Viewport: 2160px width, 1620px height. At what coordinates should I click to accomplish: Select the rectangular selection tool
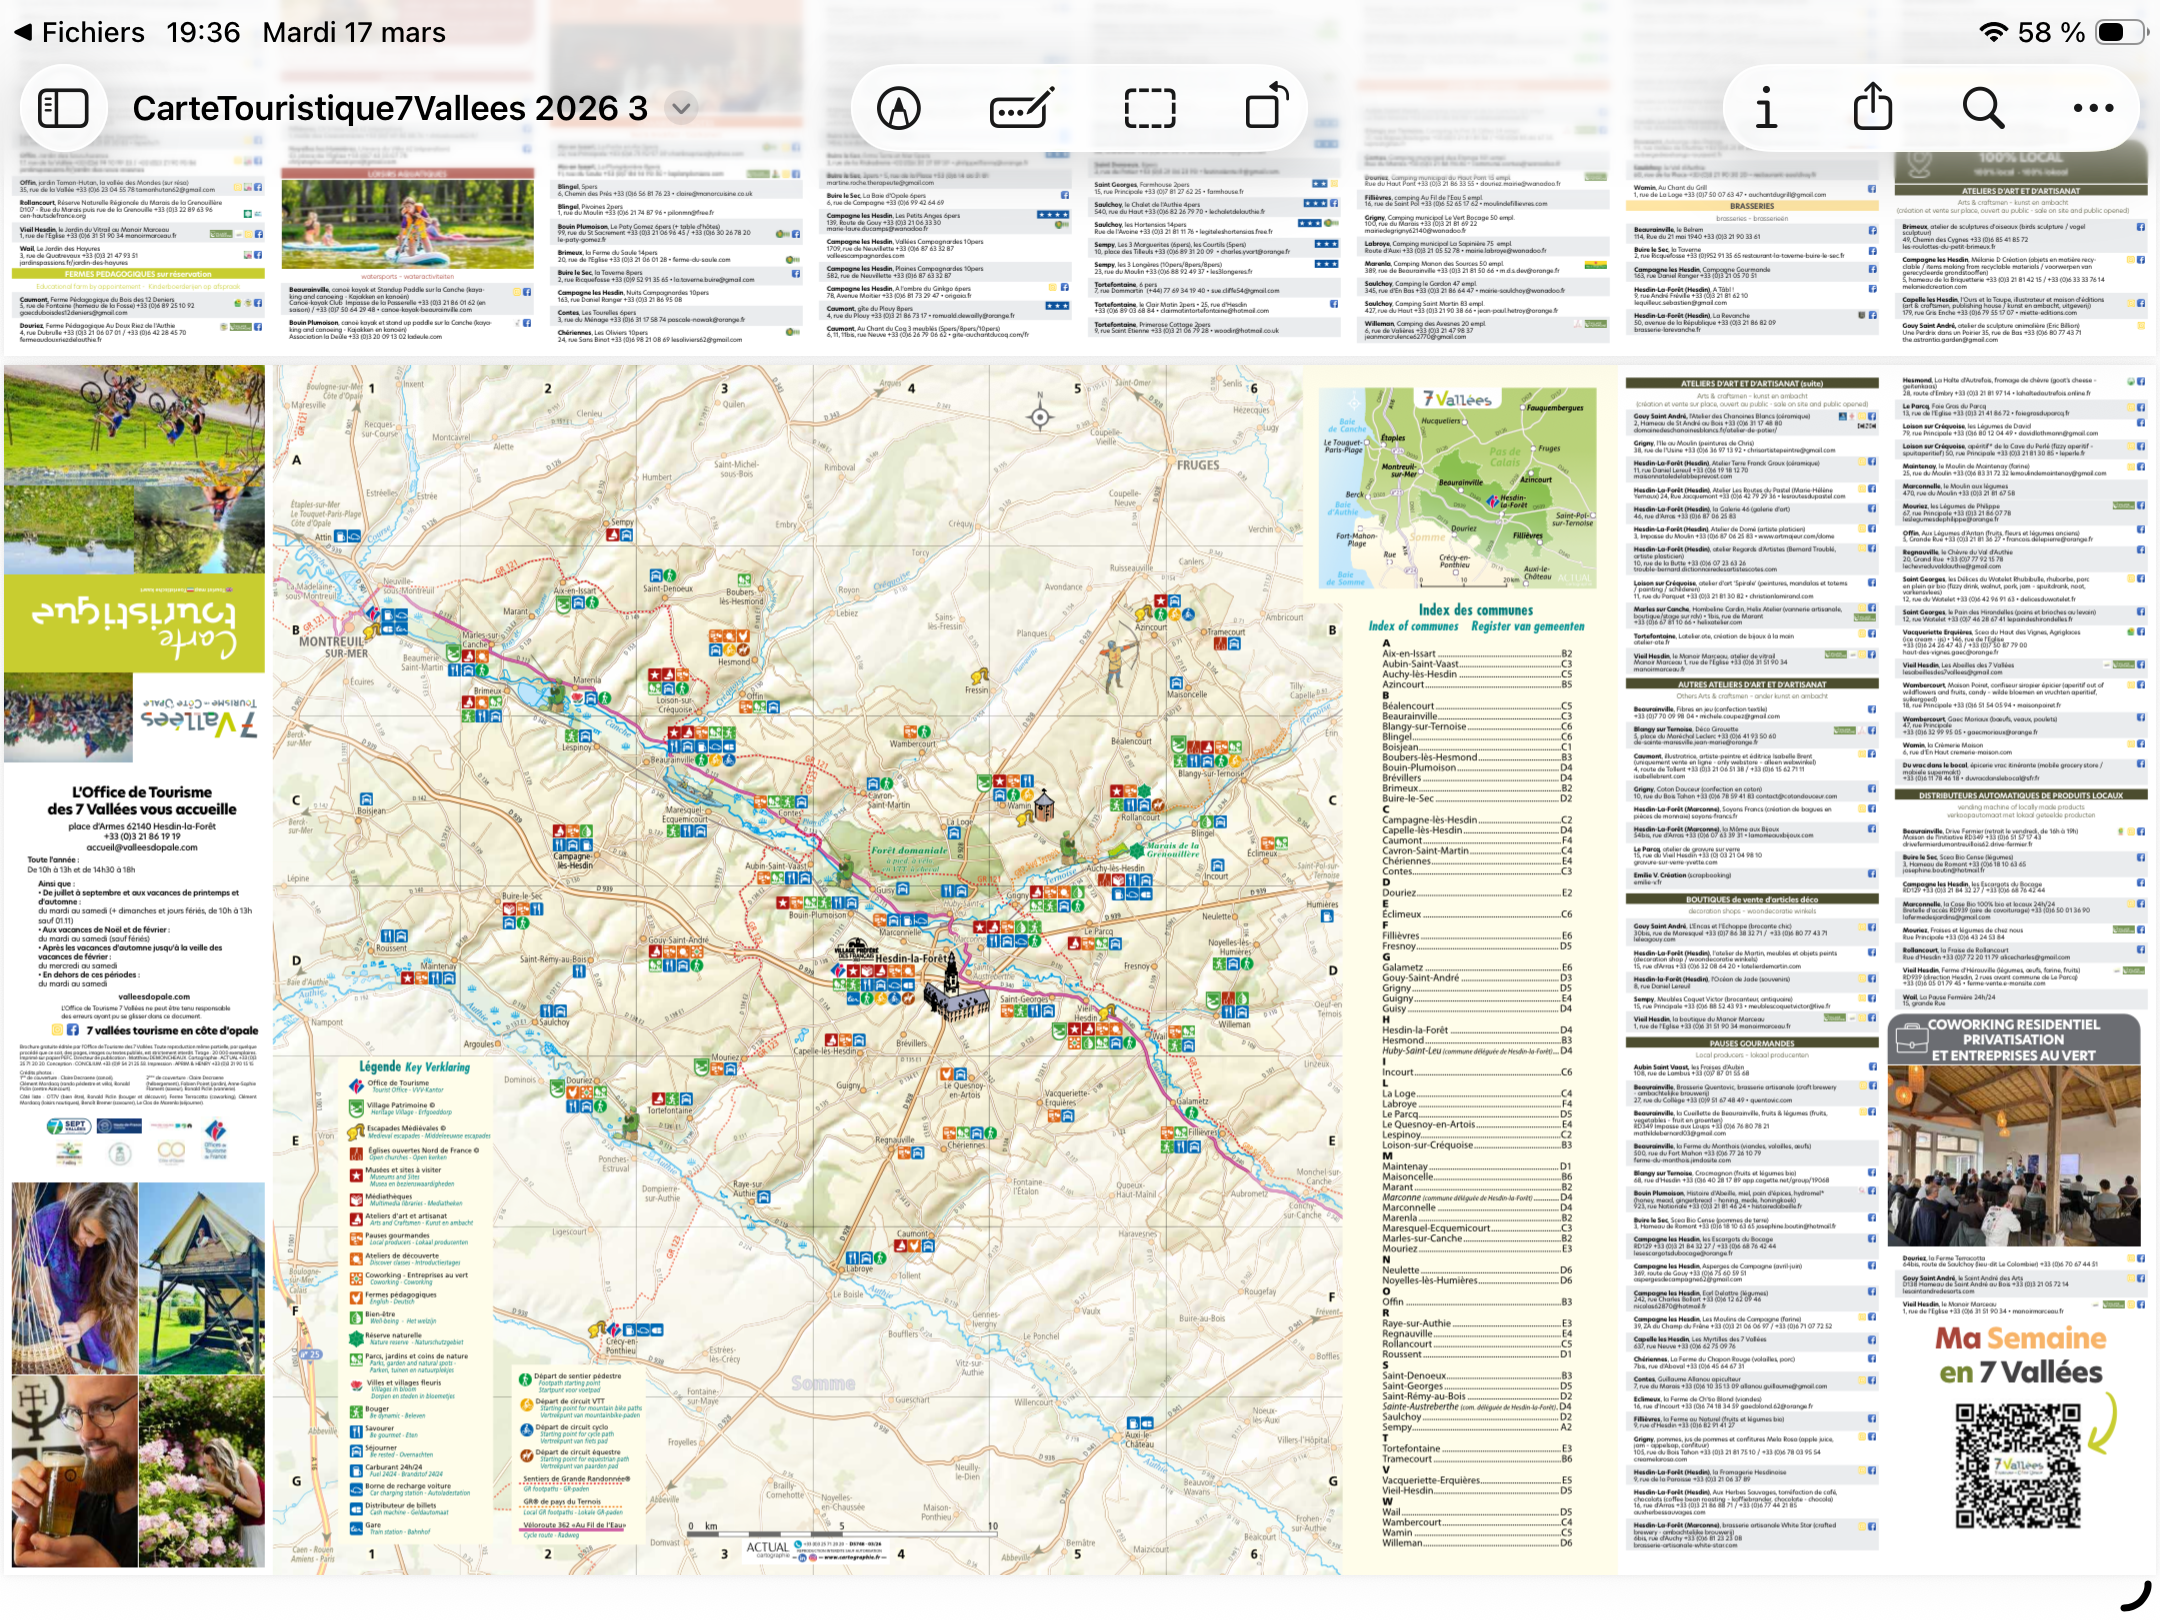[1149, 108]
